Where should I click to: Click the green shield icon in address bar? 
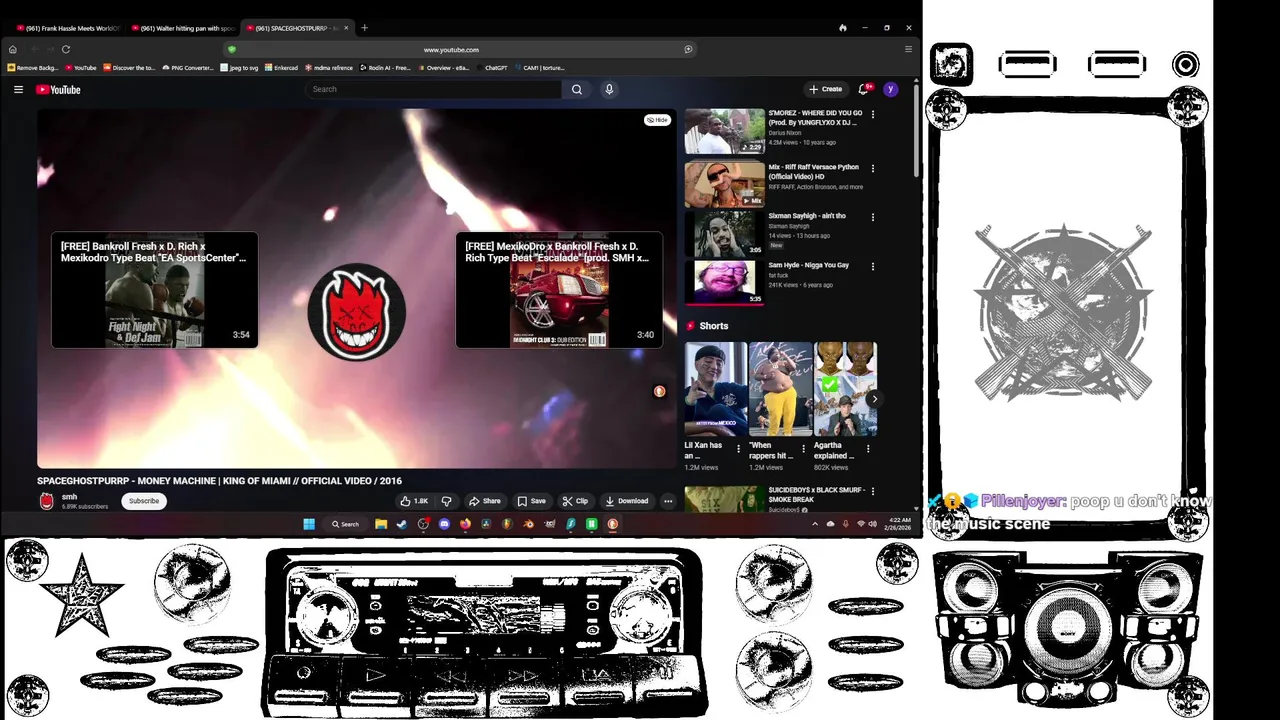[232, 49]
